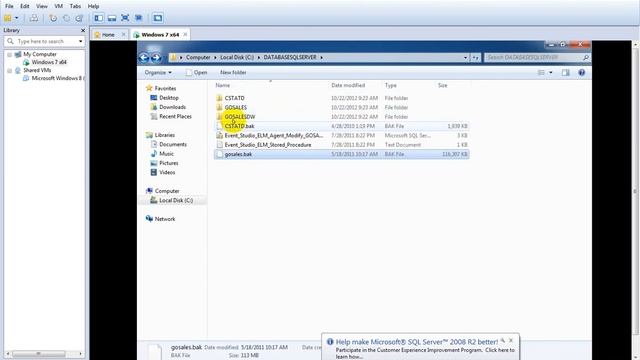The image size is (640, 360).
Task: Enter full screen mode icon
Action: coord(125,18)
